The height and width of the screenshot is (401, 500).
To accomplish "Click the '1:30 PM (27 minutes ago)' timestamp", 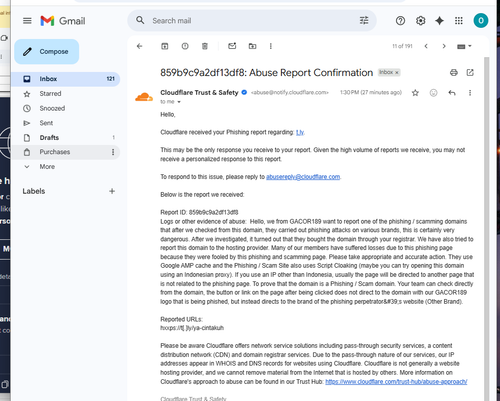I will [371, 92].
